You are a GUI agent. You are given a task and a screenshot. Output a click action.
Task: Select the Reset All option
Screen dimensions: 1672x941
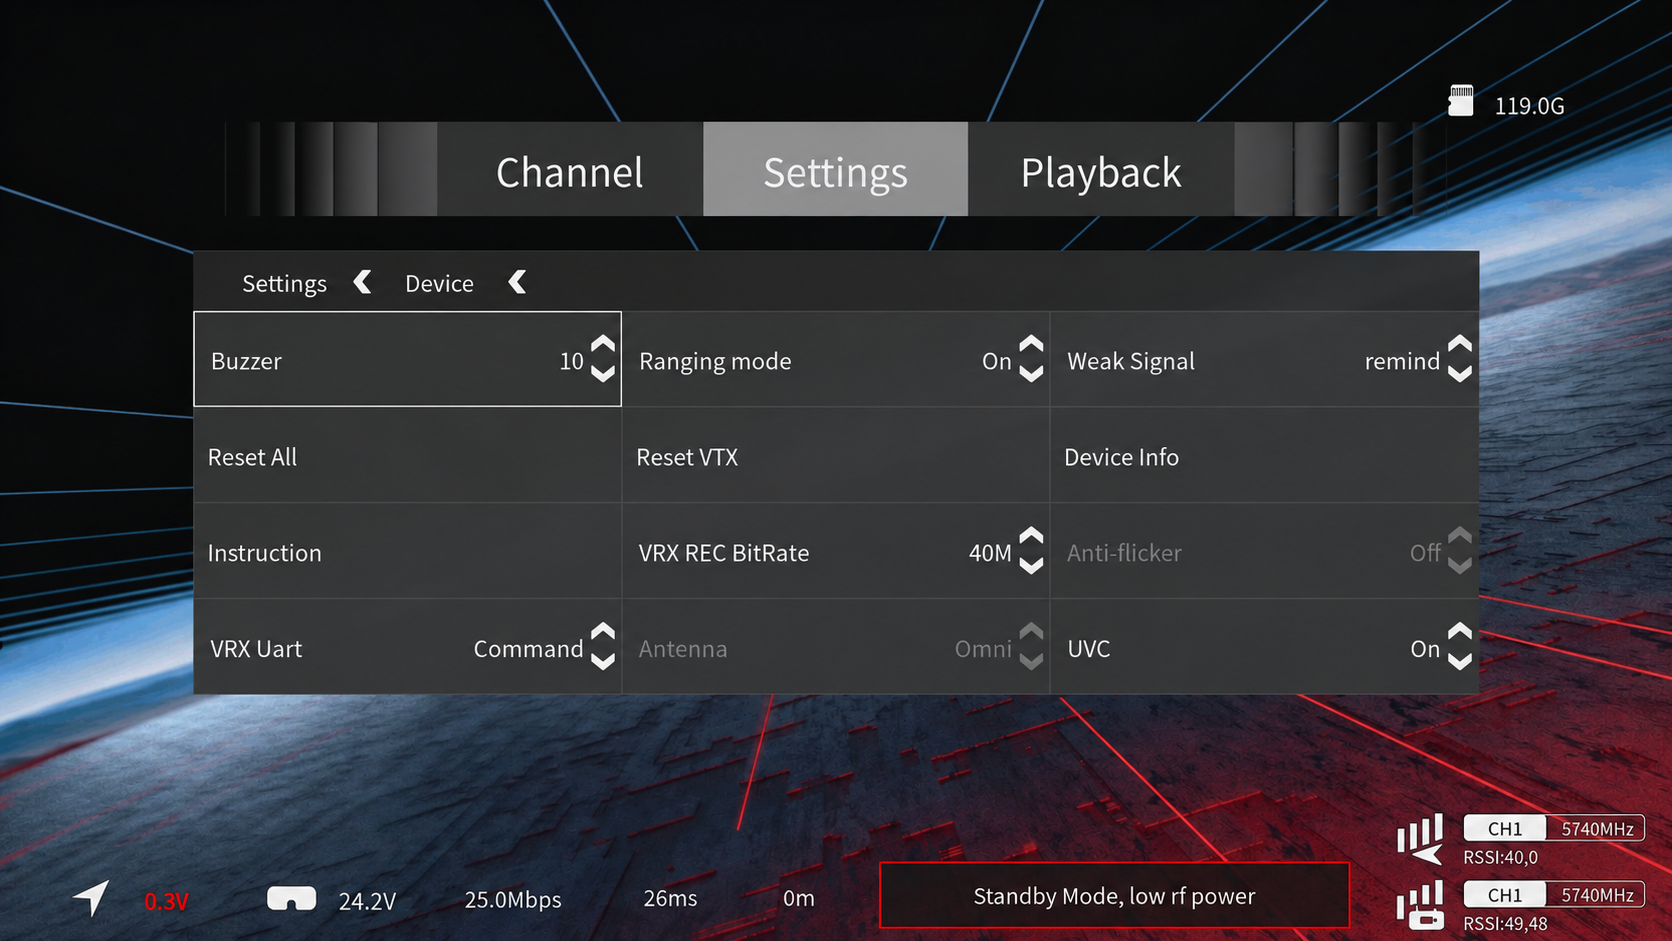408,456
